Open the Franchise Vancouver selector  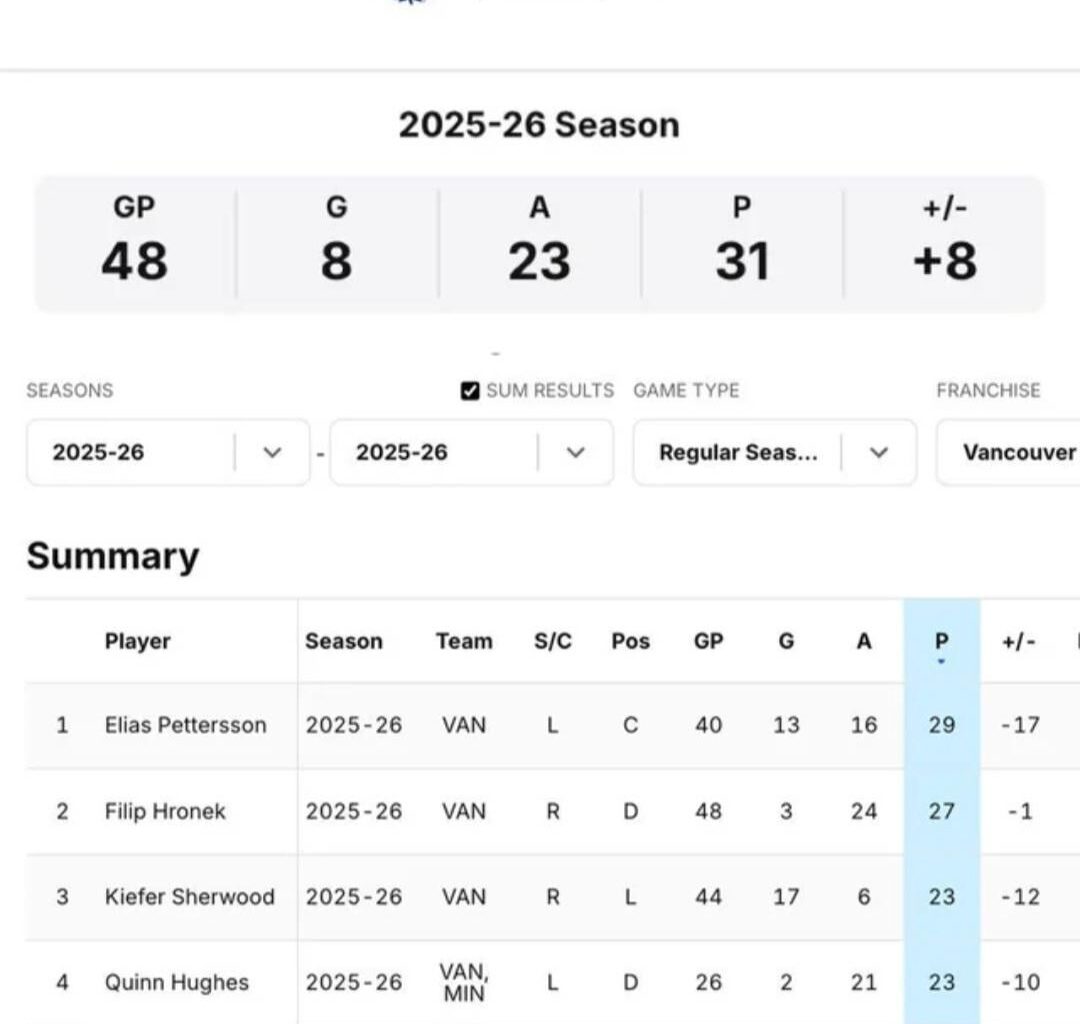tap(1010, 452)
